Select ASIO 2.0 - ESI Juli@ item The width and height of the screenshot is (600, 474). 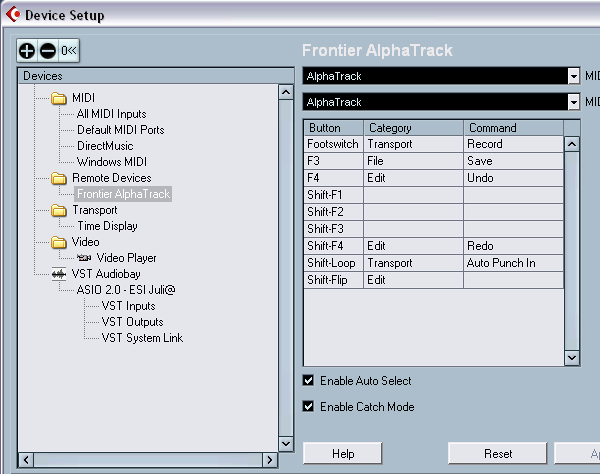(126, 290)
